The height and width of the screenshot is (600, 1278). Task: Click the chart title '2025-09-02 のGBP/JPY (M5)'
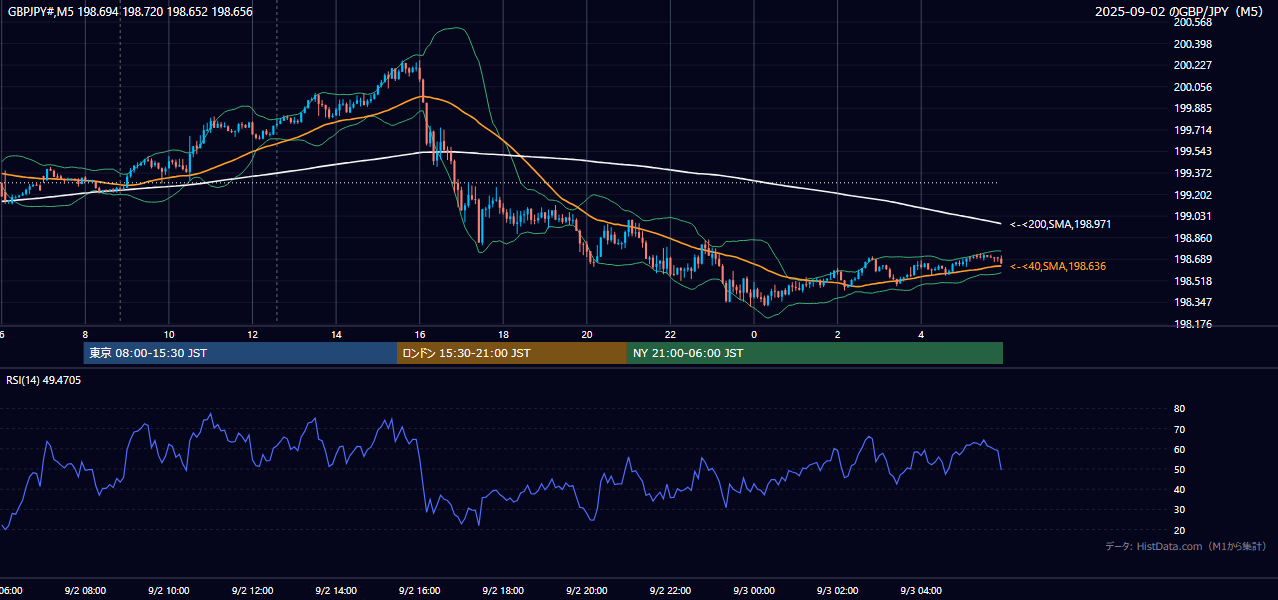pyautogui.click(x=1180, y=12)
